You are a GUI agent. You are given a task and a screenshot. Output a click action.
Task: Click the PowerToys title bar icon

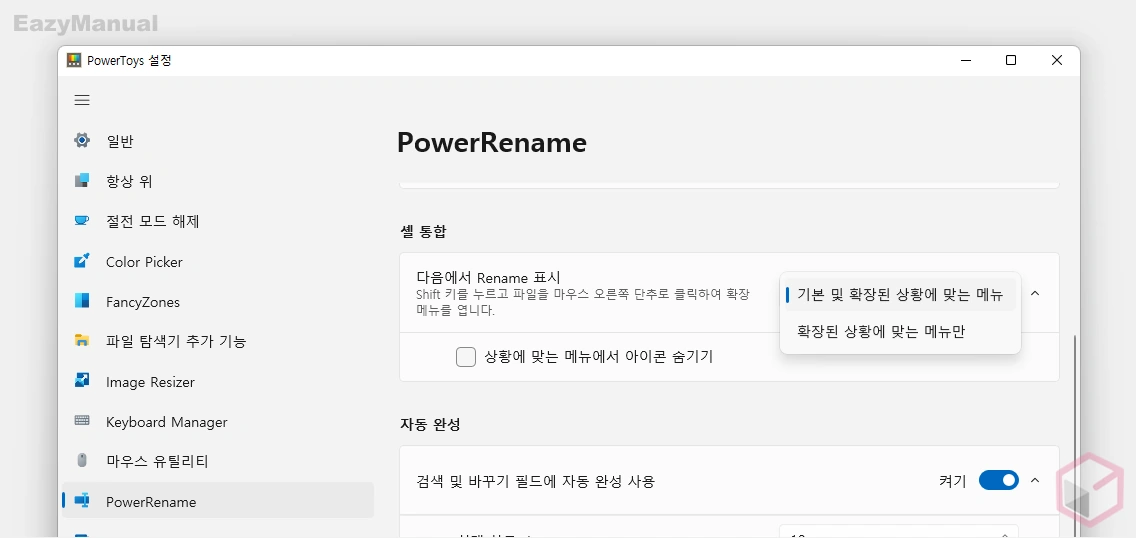click(x=73, y=61)
